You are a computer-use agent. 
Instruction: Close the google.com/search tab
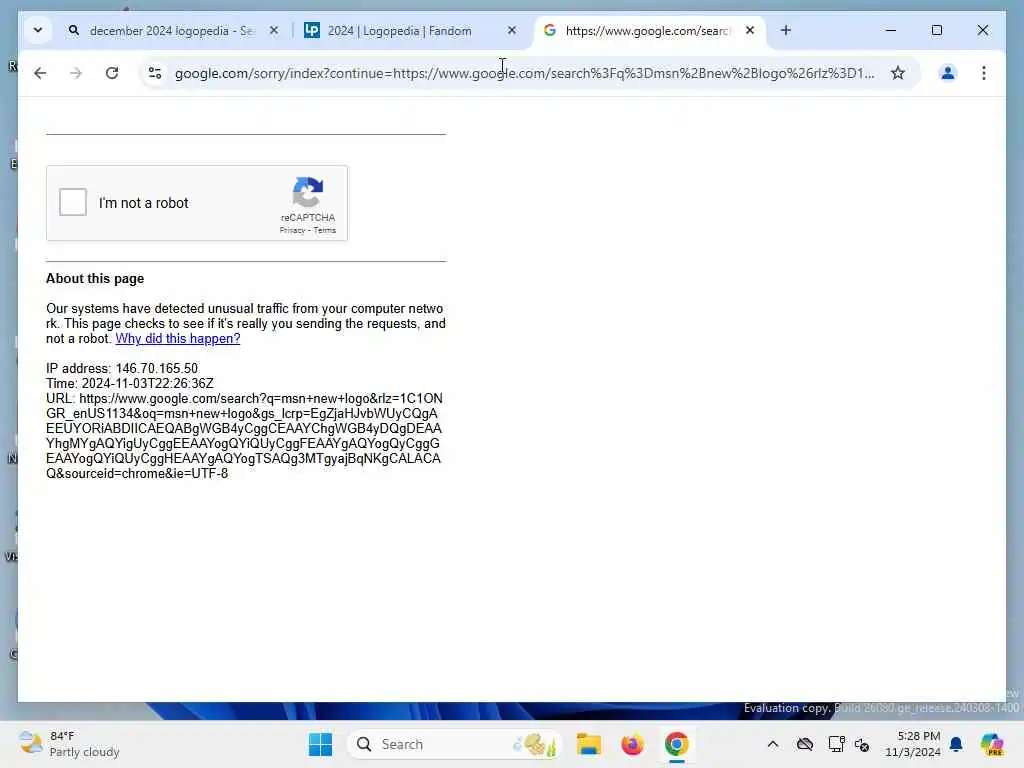[x=750, y=31]
